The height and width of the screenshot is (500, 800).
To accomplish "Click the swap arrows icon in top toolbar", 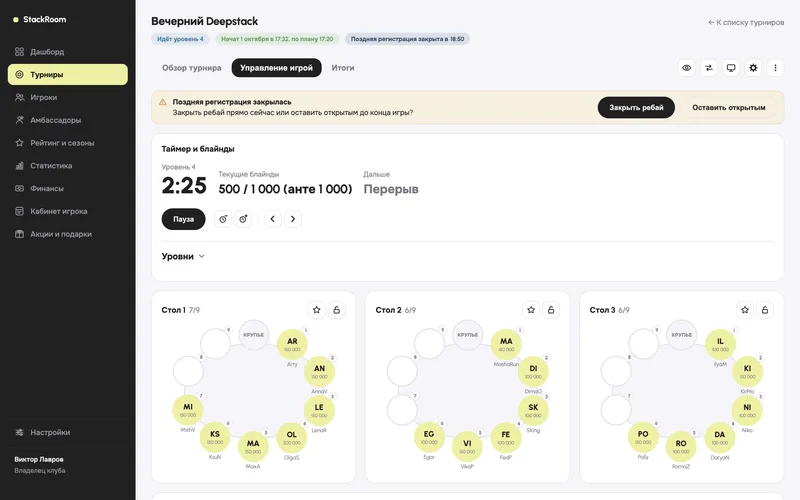I will pyautogui.click(x=709, y=68).
